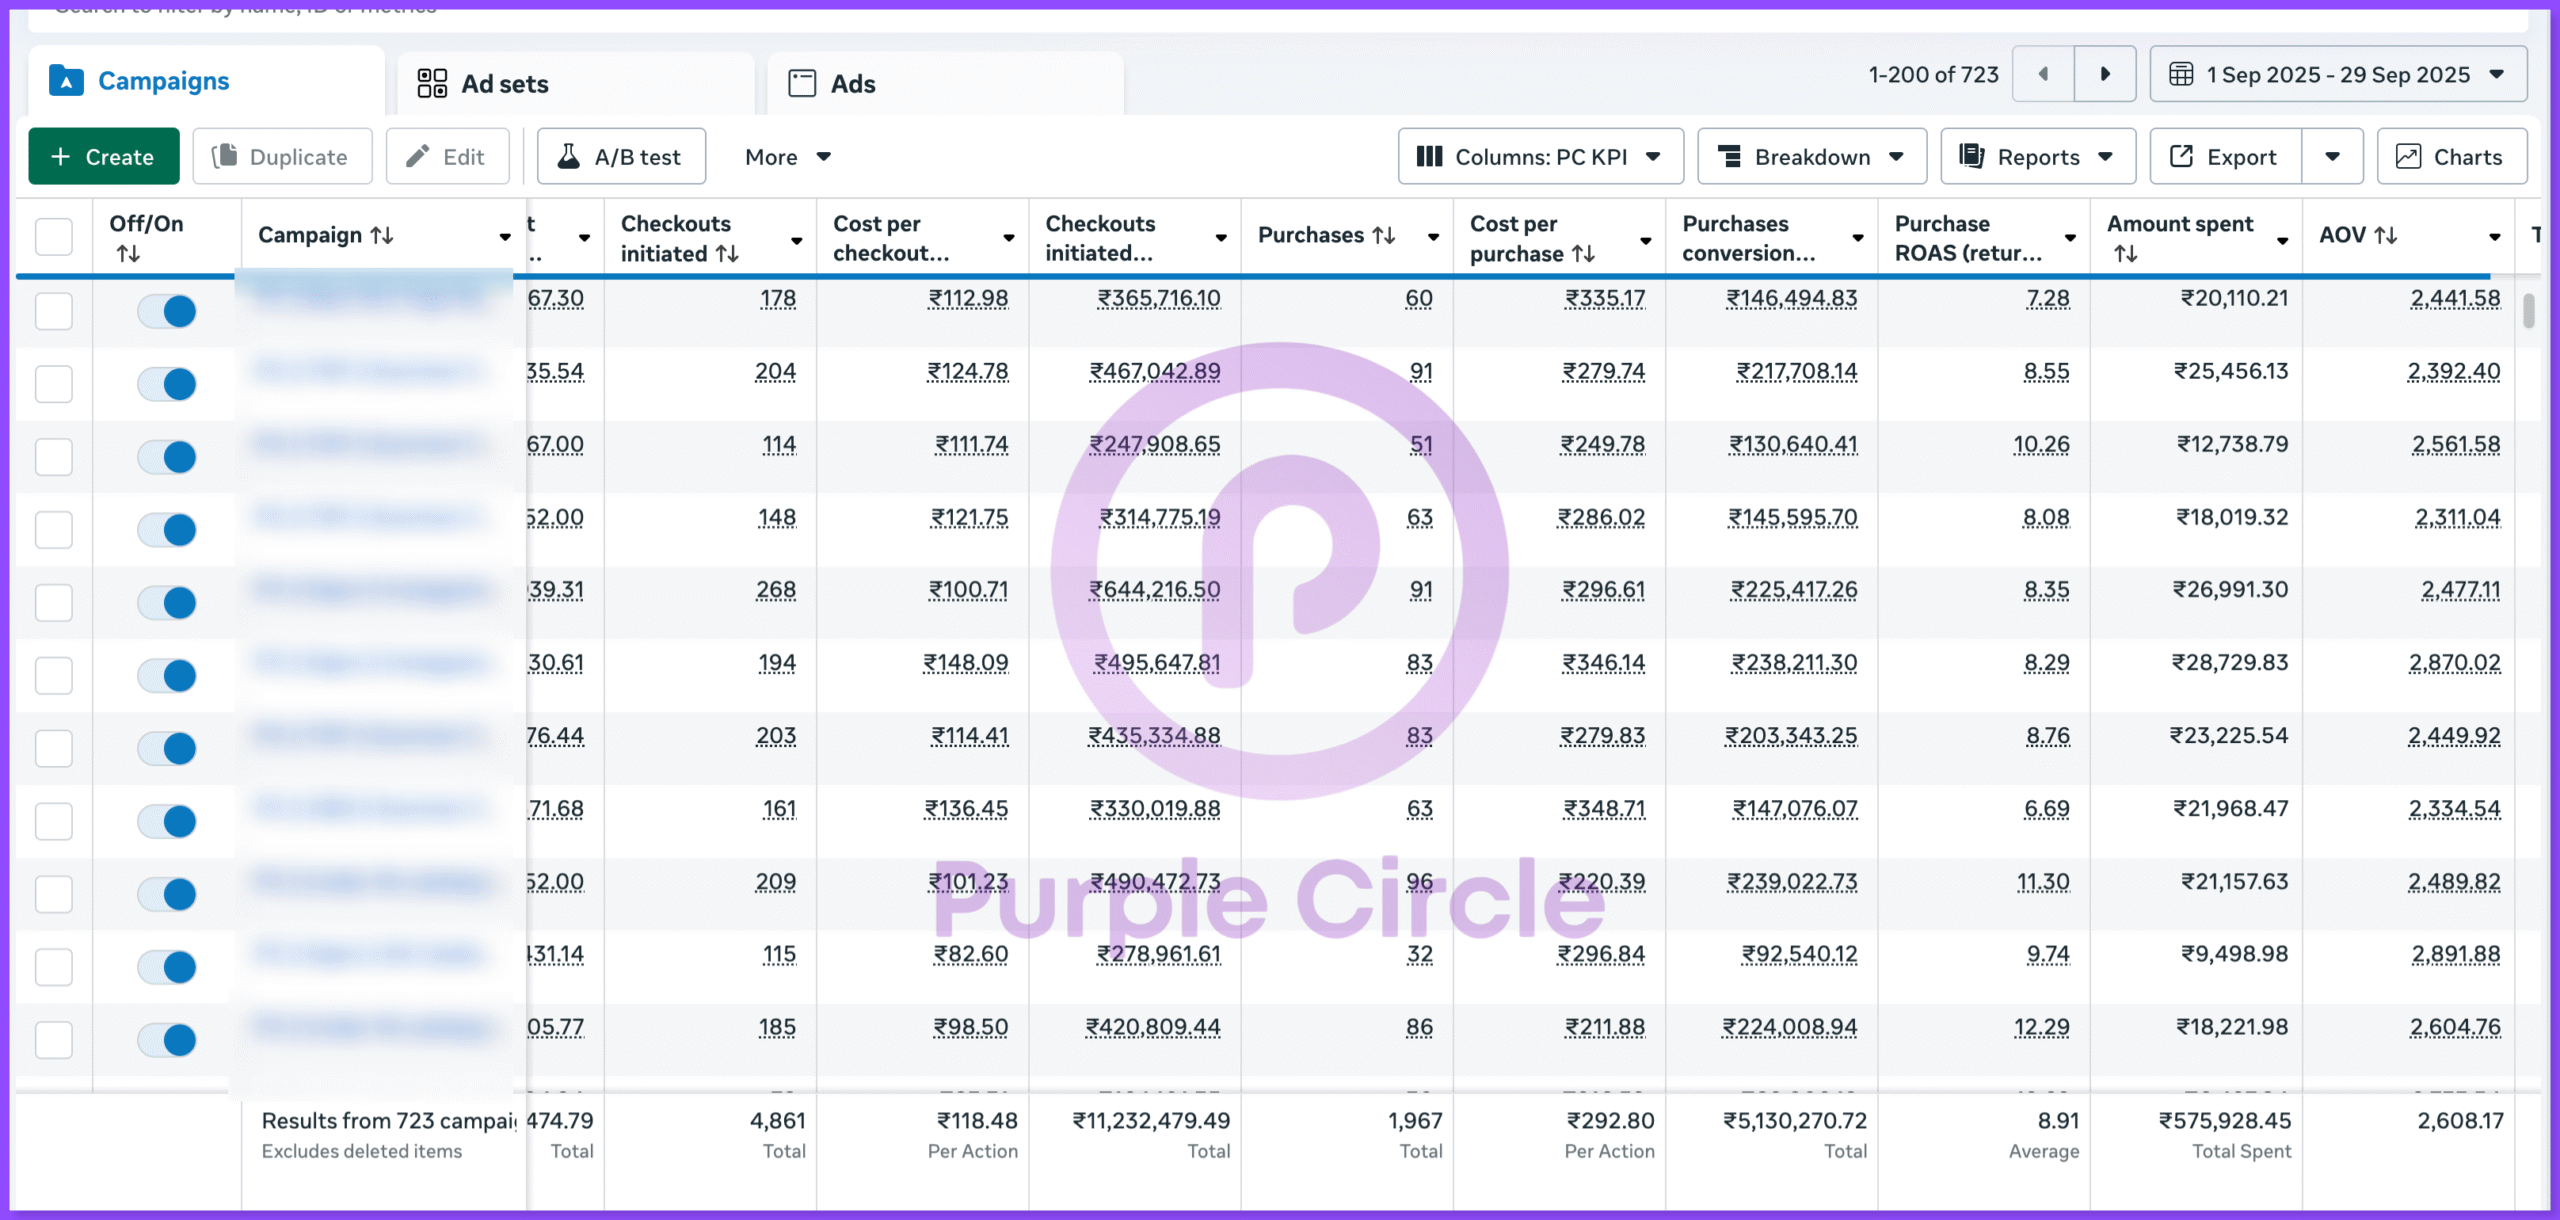Click the next page arrow icon
The width and height of the screenshot is (2560, 1220).
click(x=2104, y=74)
